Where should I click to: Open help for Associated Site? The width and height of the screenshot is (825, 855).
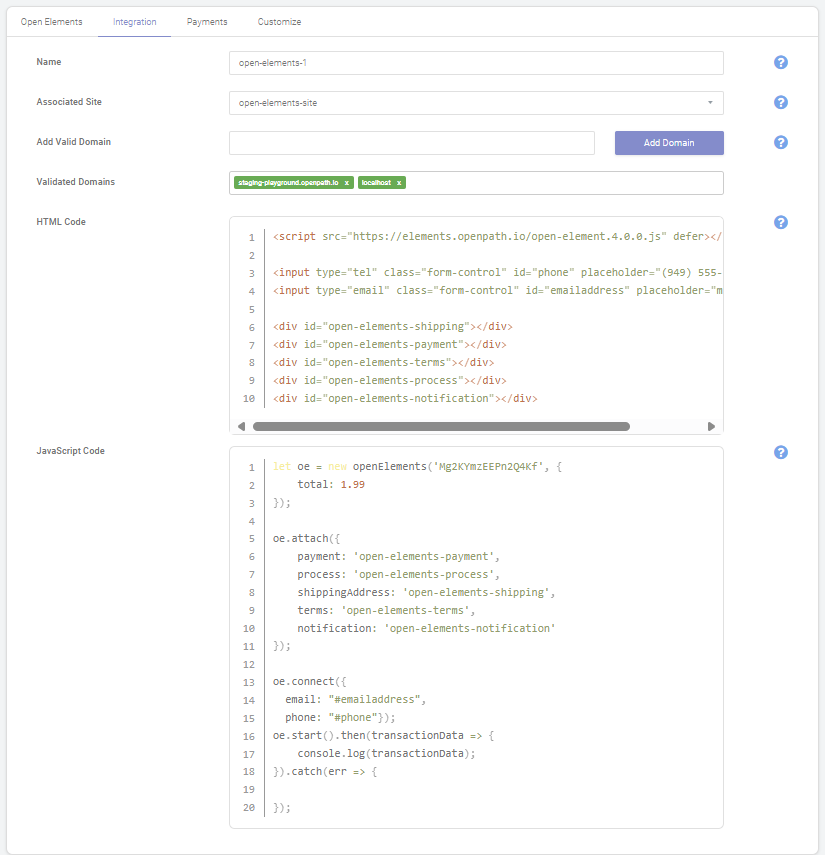click(780, 102)
